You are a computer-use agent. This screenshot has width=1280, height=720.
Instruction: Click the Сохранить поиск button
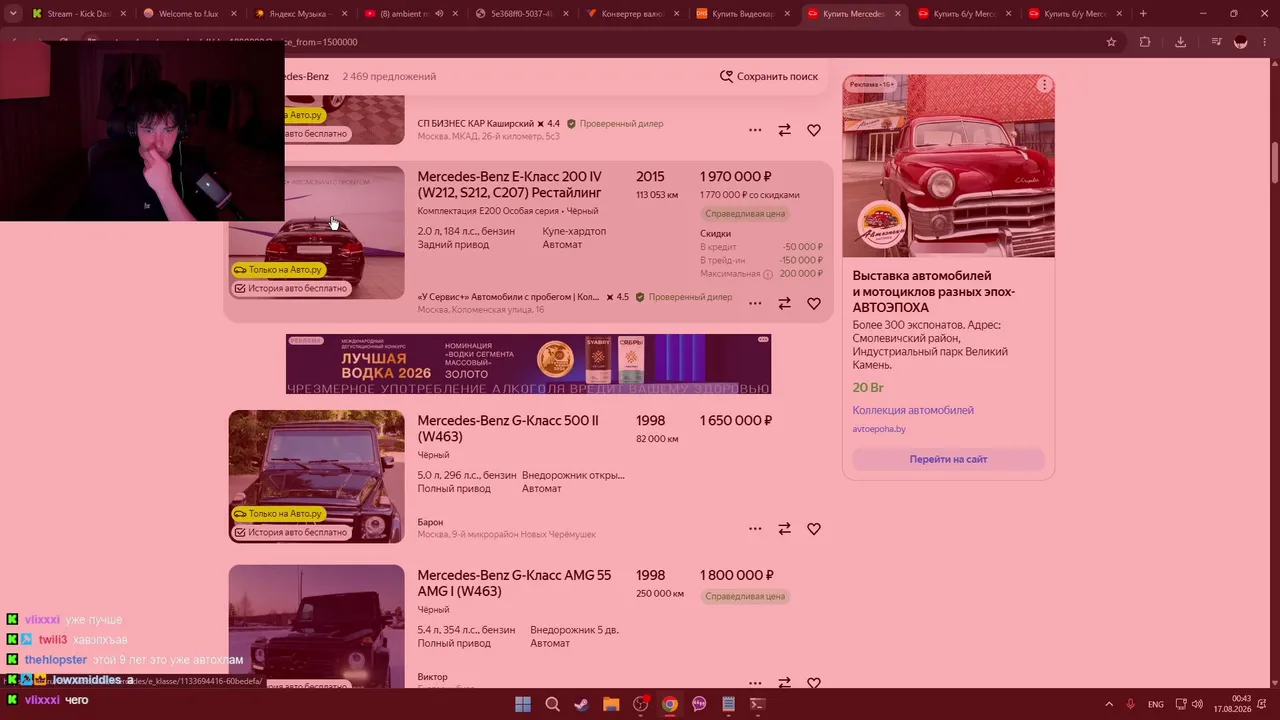tap(769, 76)
